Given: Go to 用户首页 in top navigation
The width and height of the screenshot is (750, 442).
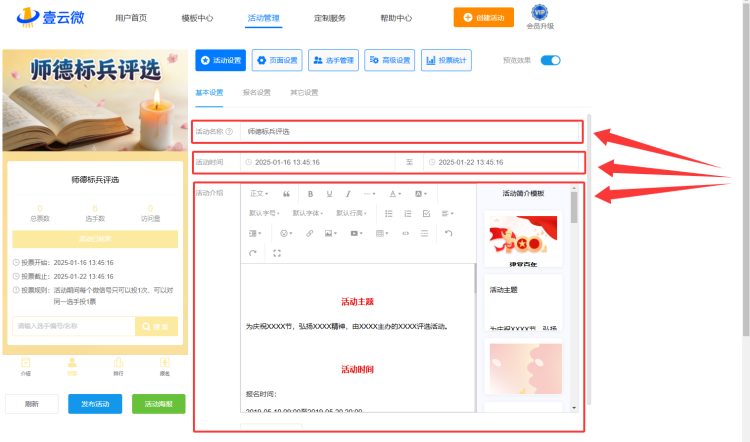Looking at the screenshot, I should click(x=131, y=18).
